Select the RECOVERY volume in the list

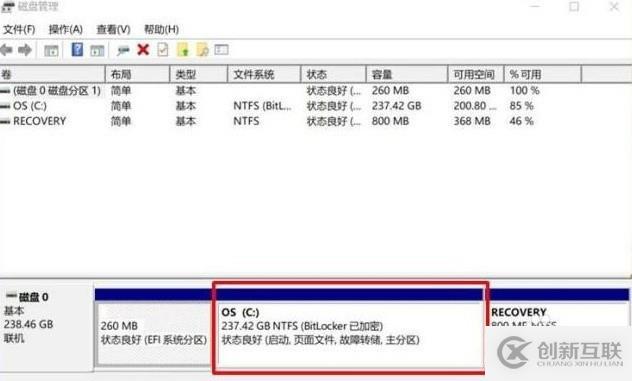click(x=33, y=121)
